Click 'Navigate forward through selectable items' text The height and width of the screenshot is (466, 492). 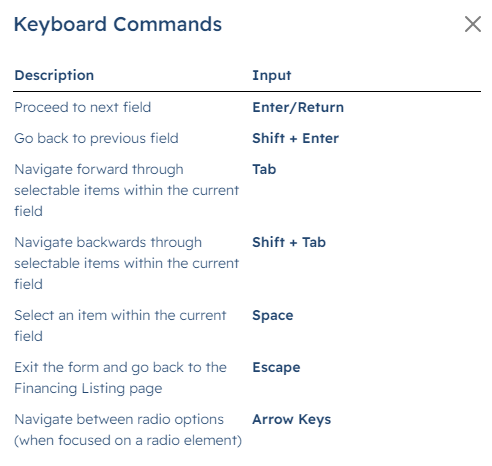[127, 190]
